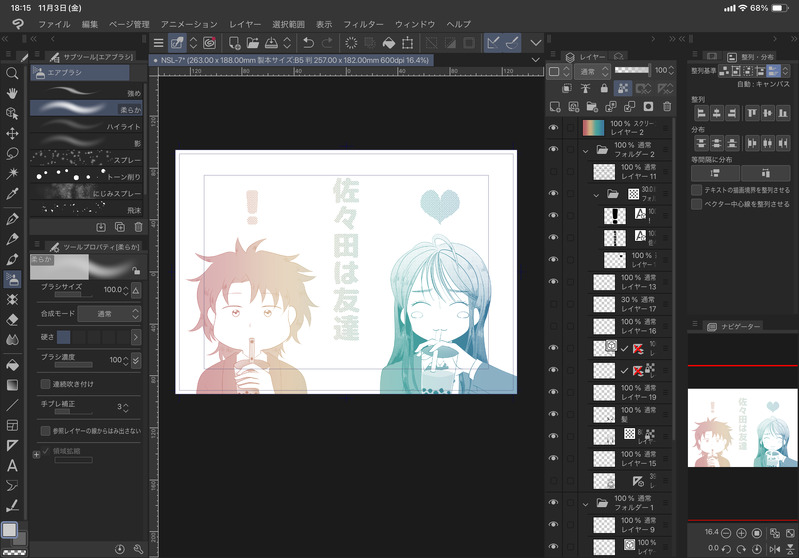Hide the レイヤー 13 layer

click(x=553, y=282)
